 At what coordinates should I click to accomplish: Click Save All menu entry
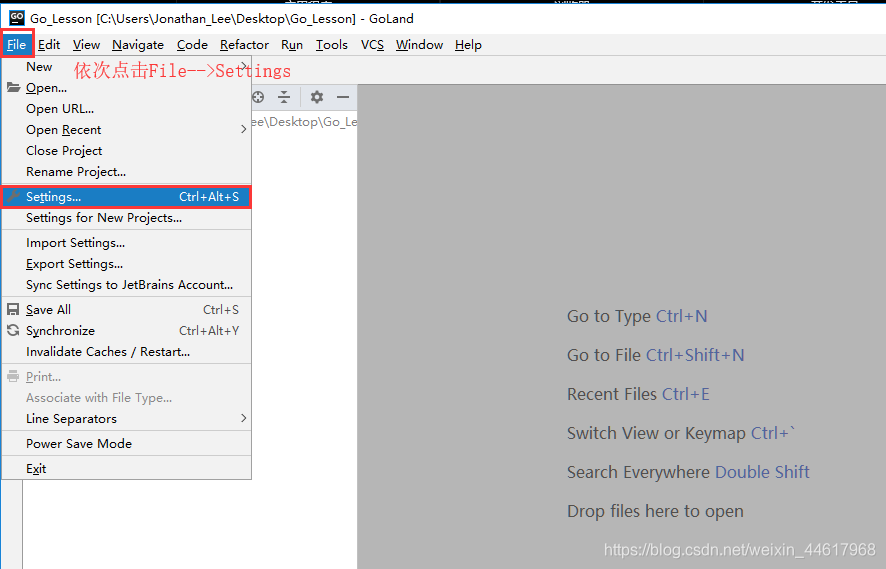click(127, 310)
